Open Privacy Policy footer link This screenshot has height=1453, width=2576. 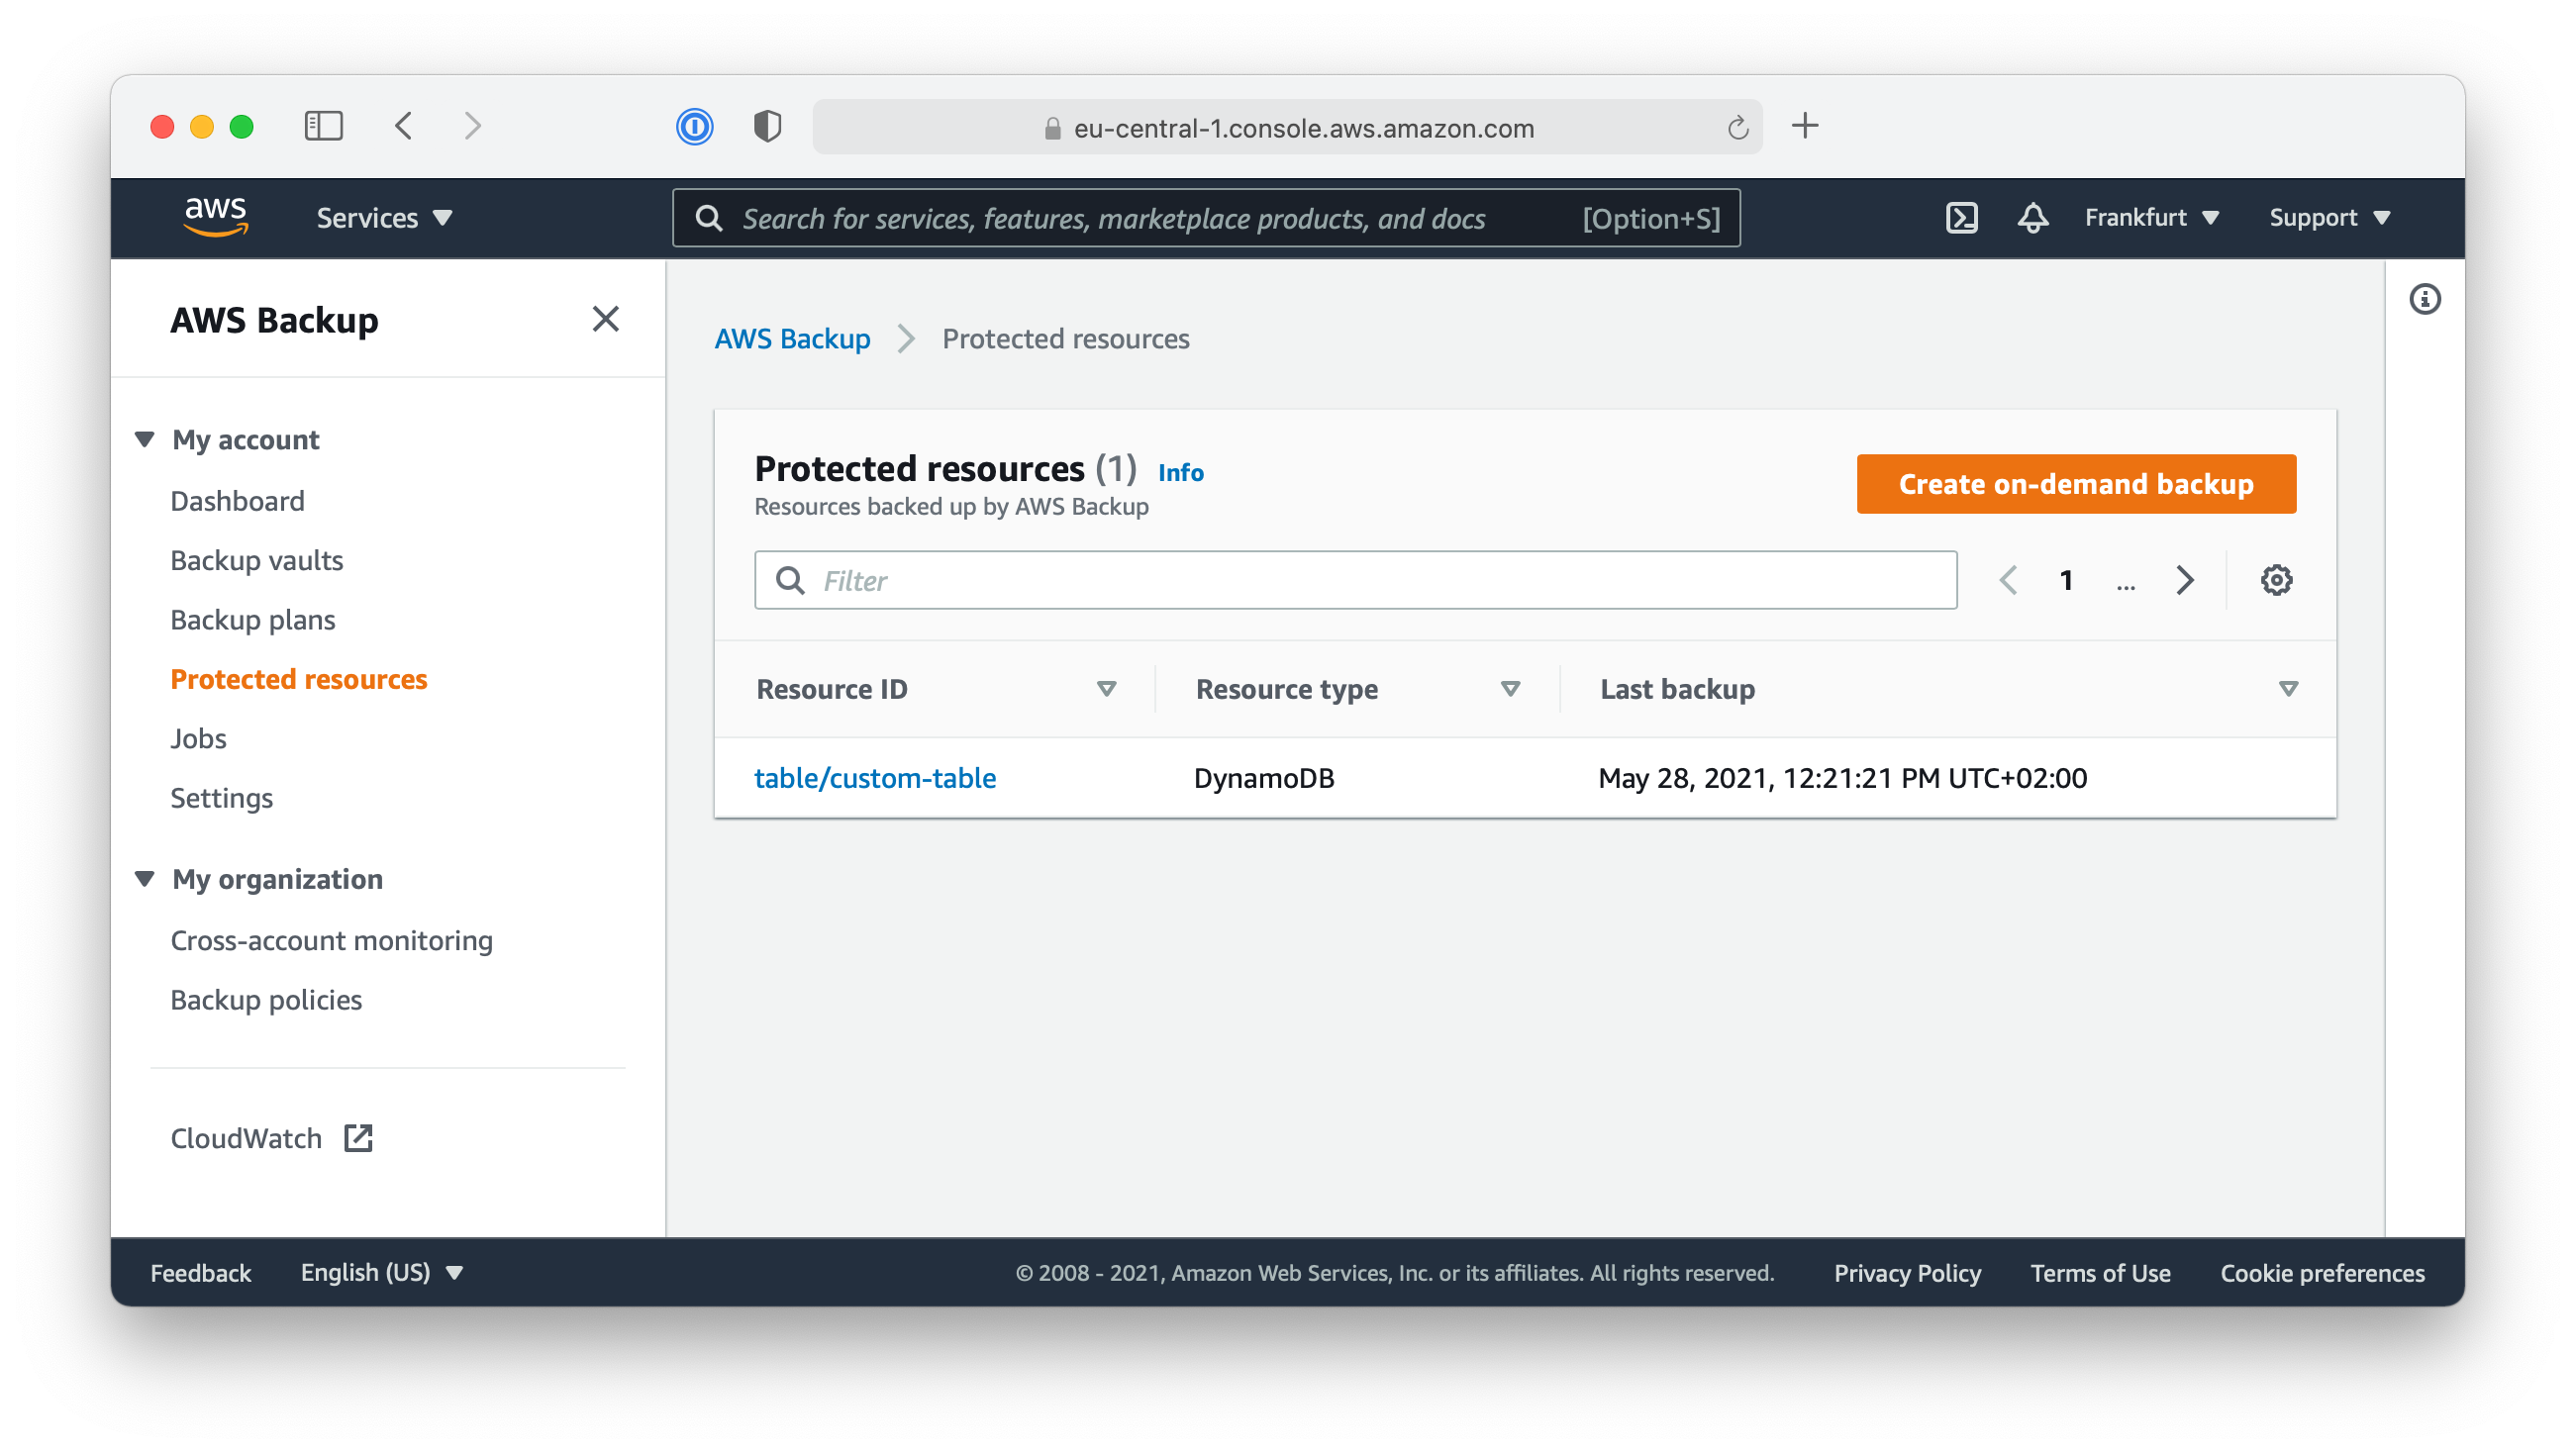click(x=1906, y=1272)
